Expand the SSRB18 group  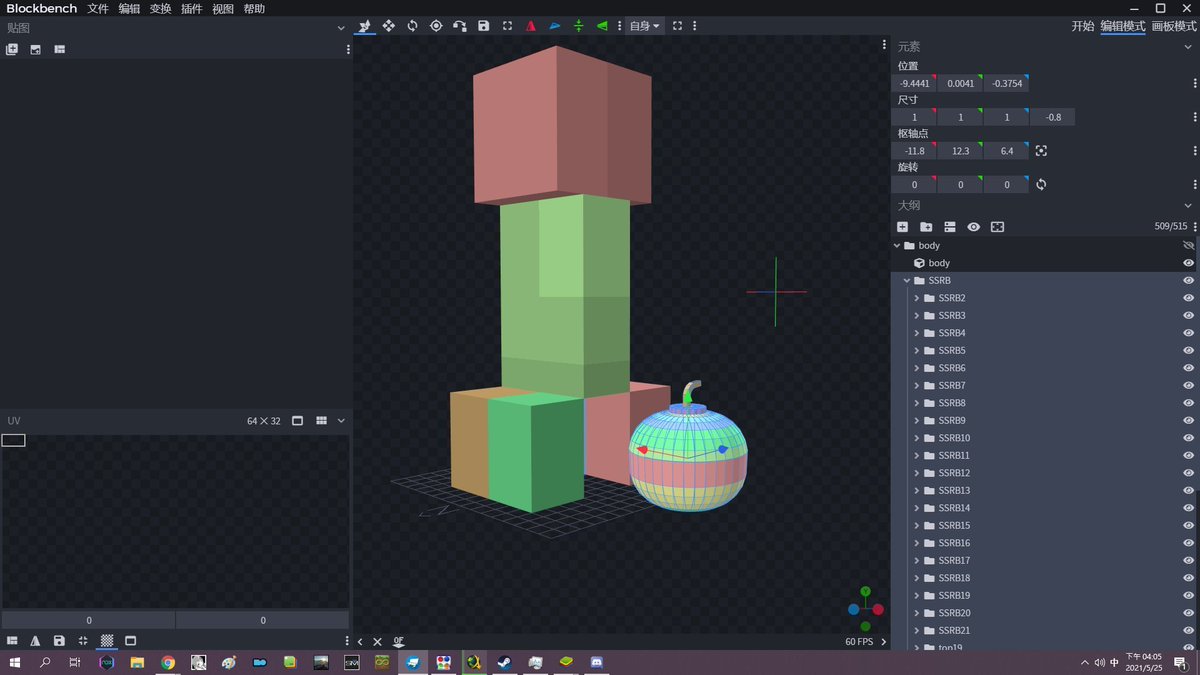point(917,578)
